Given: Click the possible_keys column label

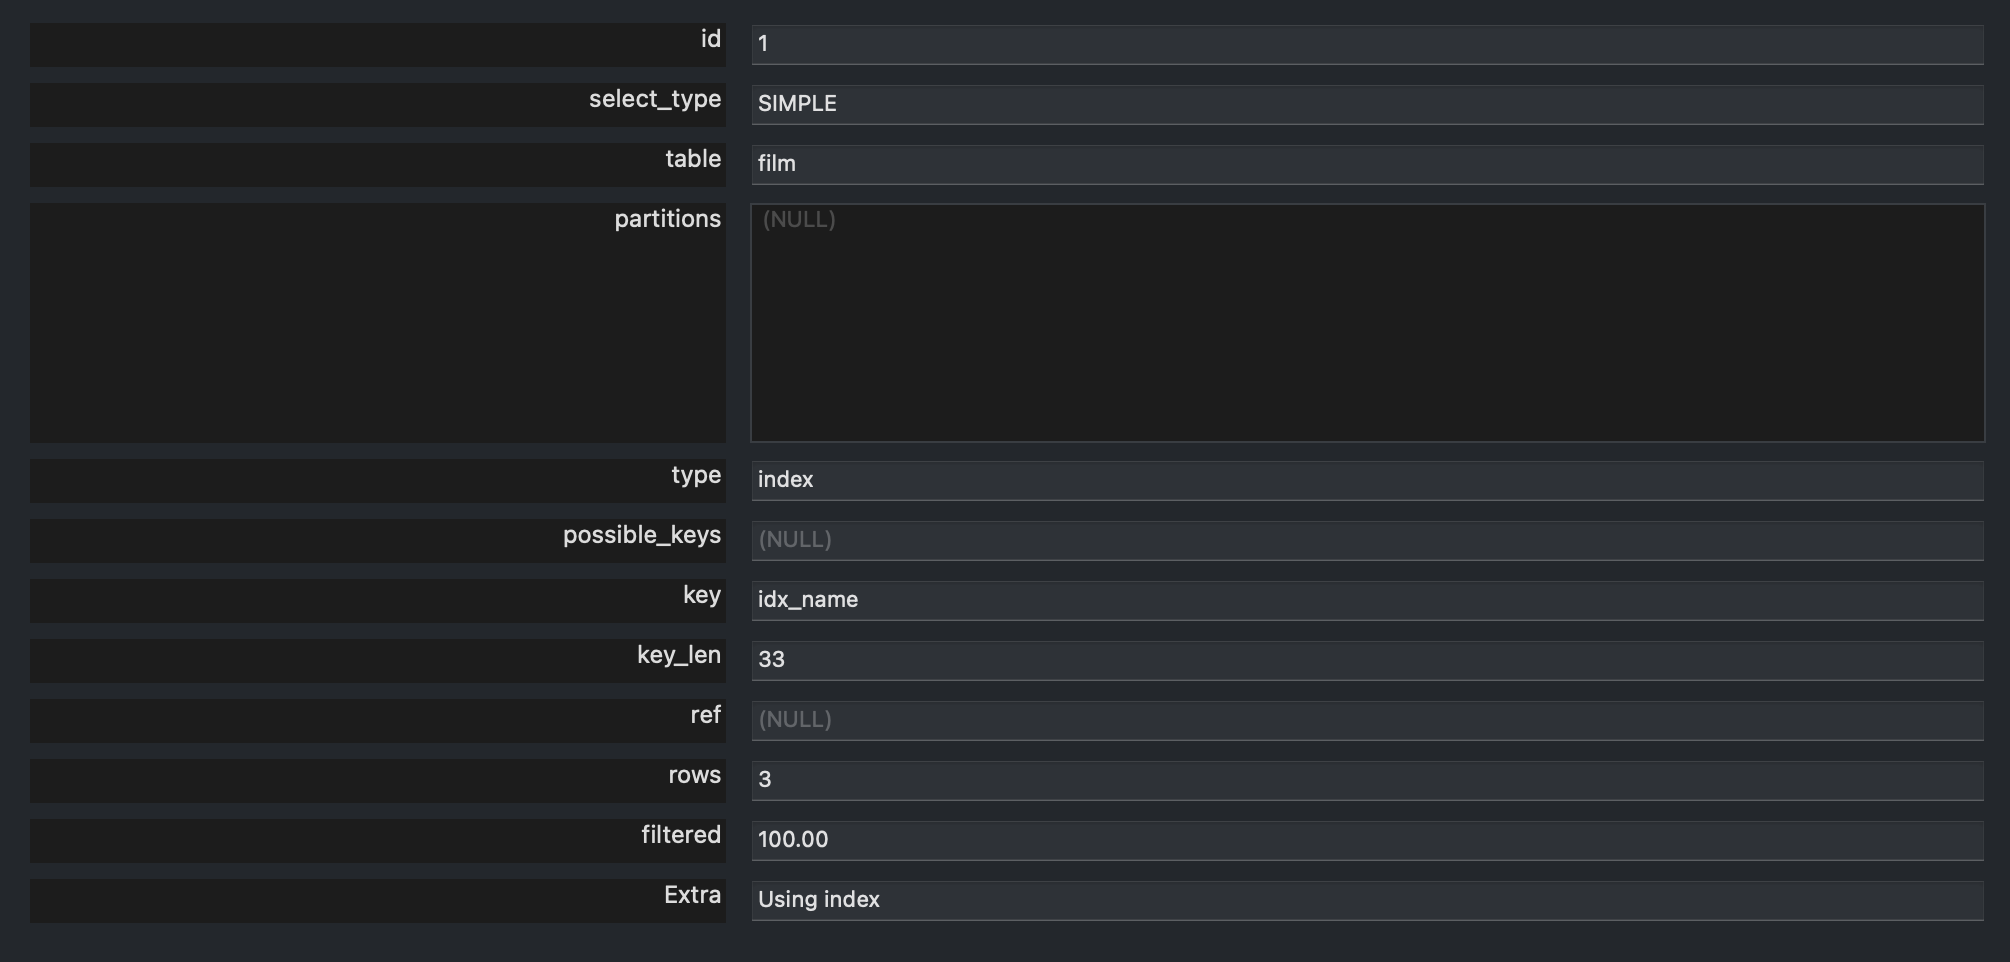Looking at the screenshot, I should [641, 535].
